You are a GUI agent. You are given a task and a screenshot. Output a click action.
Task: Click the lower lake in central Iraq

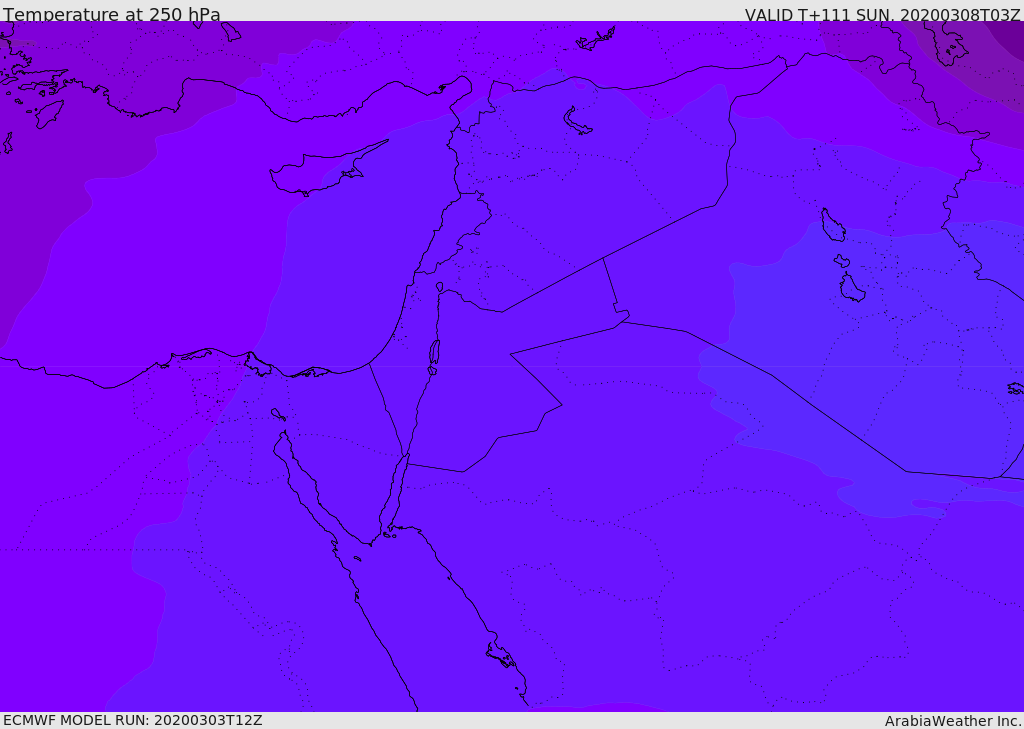pyautogui.click(x=851, y=287)
